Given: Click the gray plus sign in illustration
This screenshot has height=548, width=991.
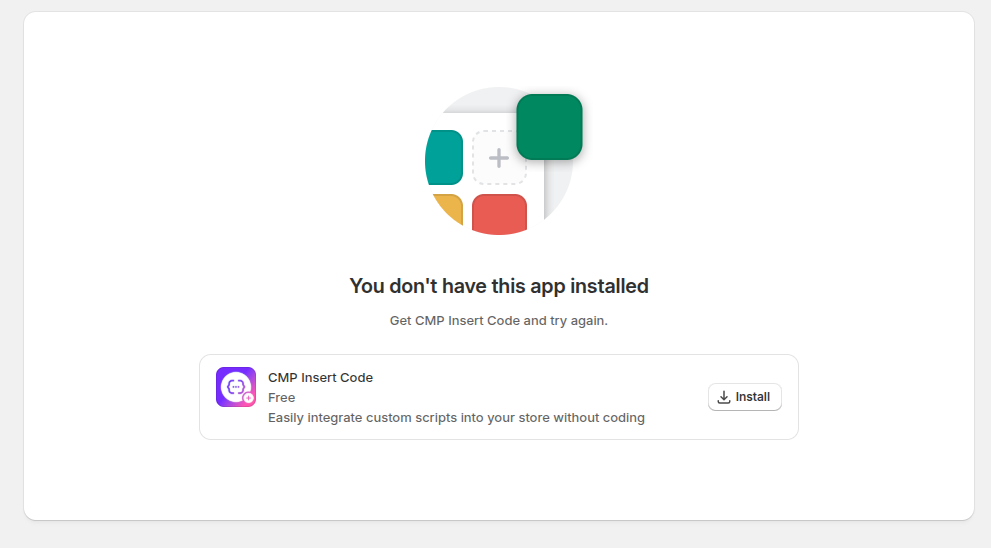Looking at the screenshot, I should (x=499, y=158).
